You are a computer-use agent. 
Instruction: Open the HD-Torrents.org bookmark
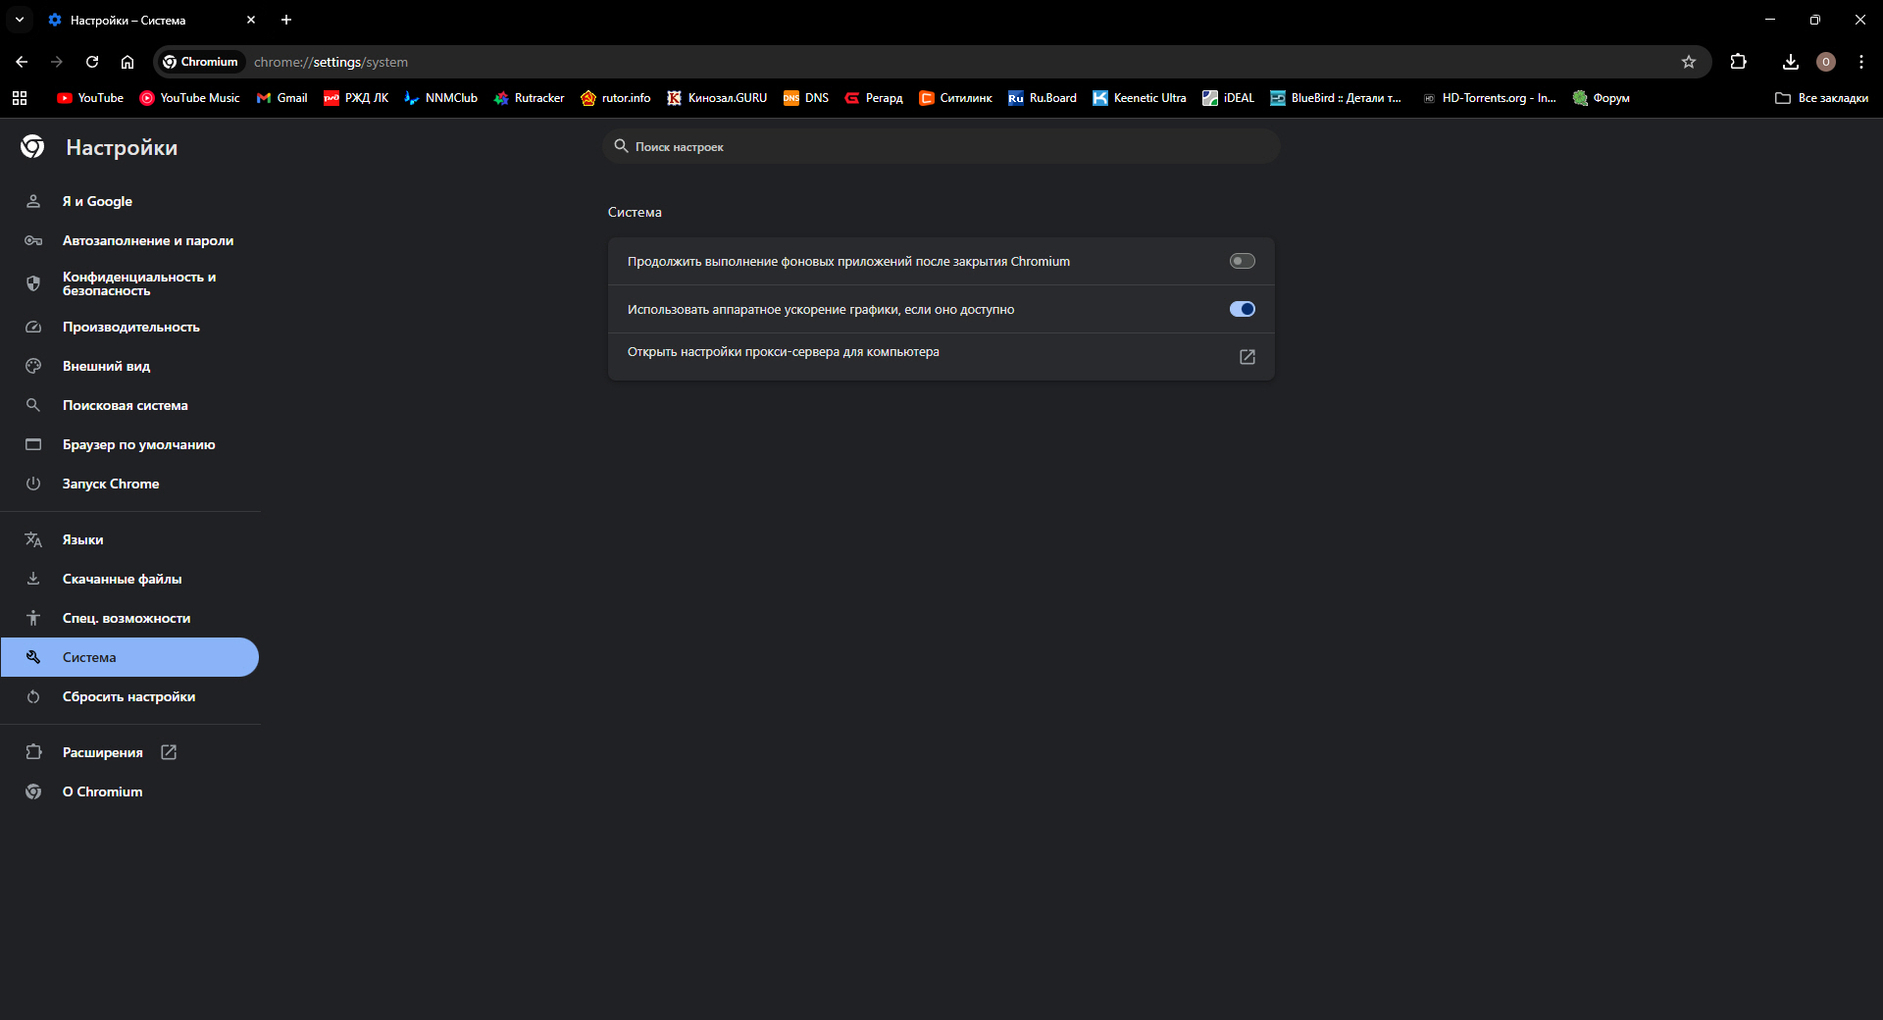1489,98
